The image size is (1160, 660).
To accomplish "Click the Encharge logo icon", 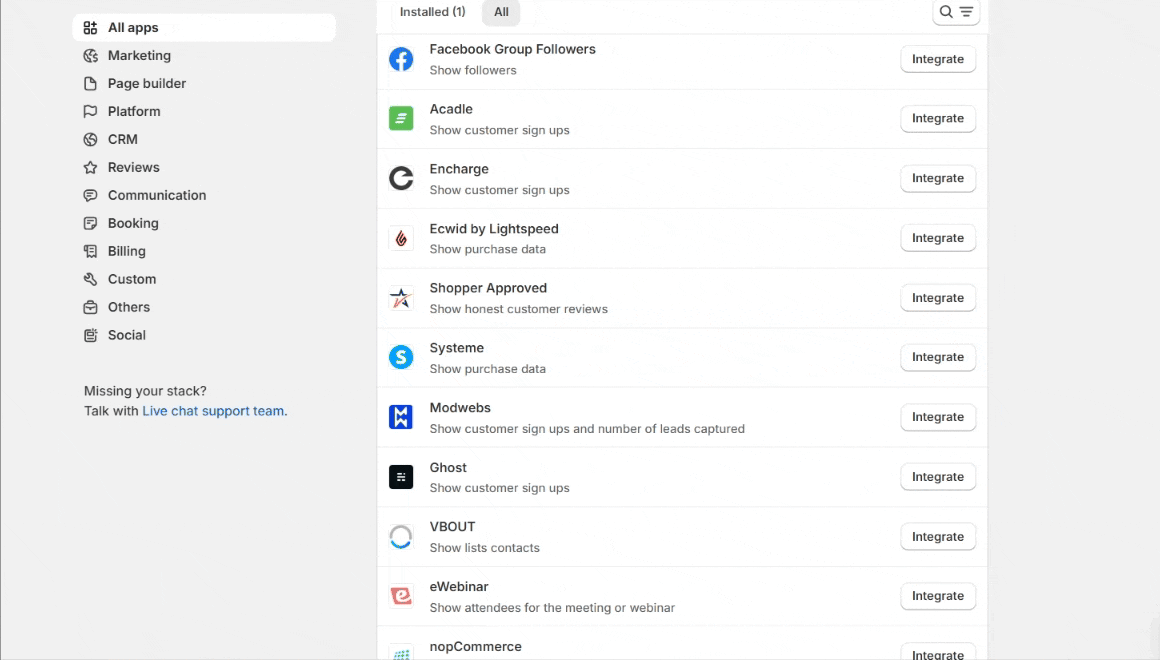I will tap(401, 179).
